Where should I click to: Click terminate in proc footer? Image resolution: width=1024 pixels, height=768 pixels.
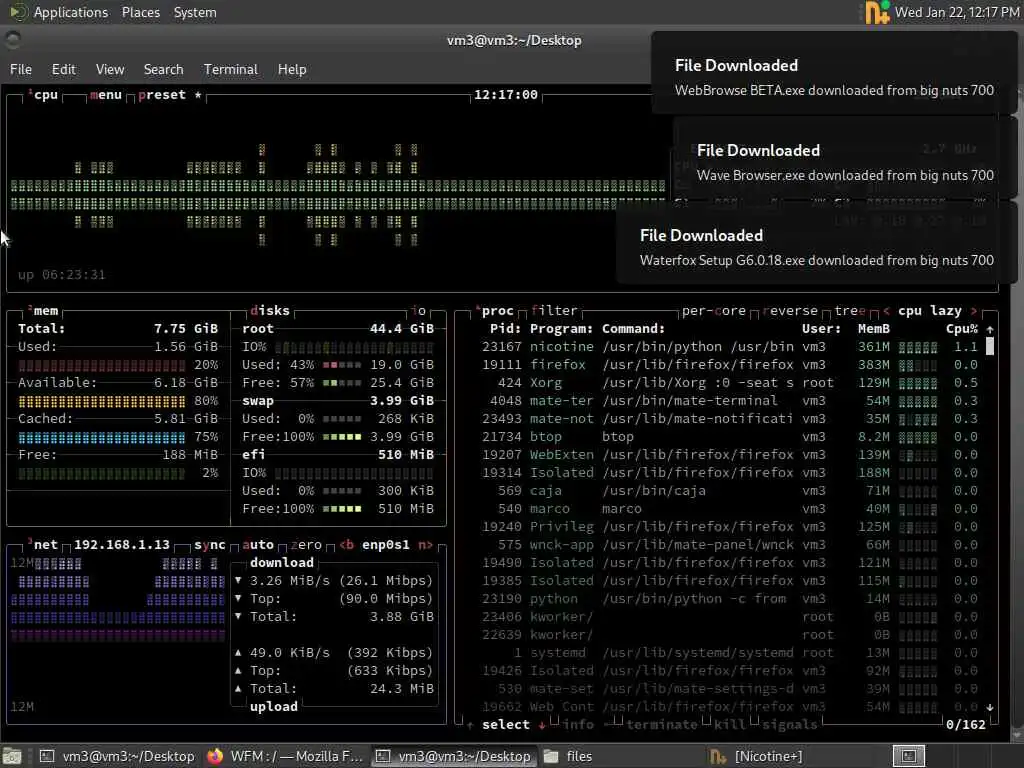(663, 725)
